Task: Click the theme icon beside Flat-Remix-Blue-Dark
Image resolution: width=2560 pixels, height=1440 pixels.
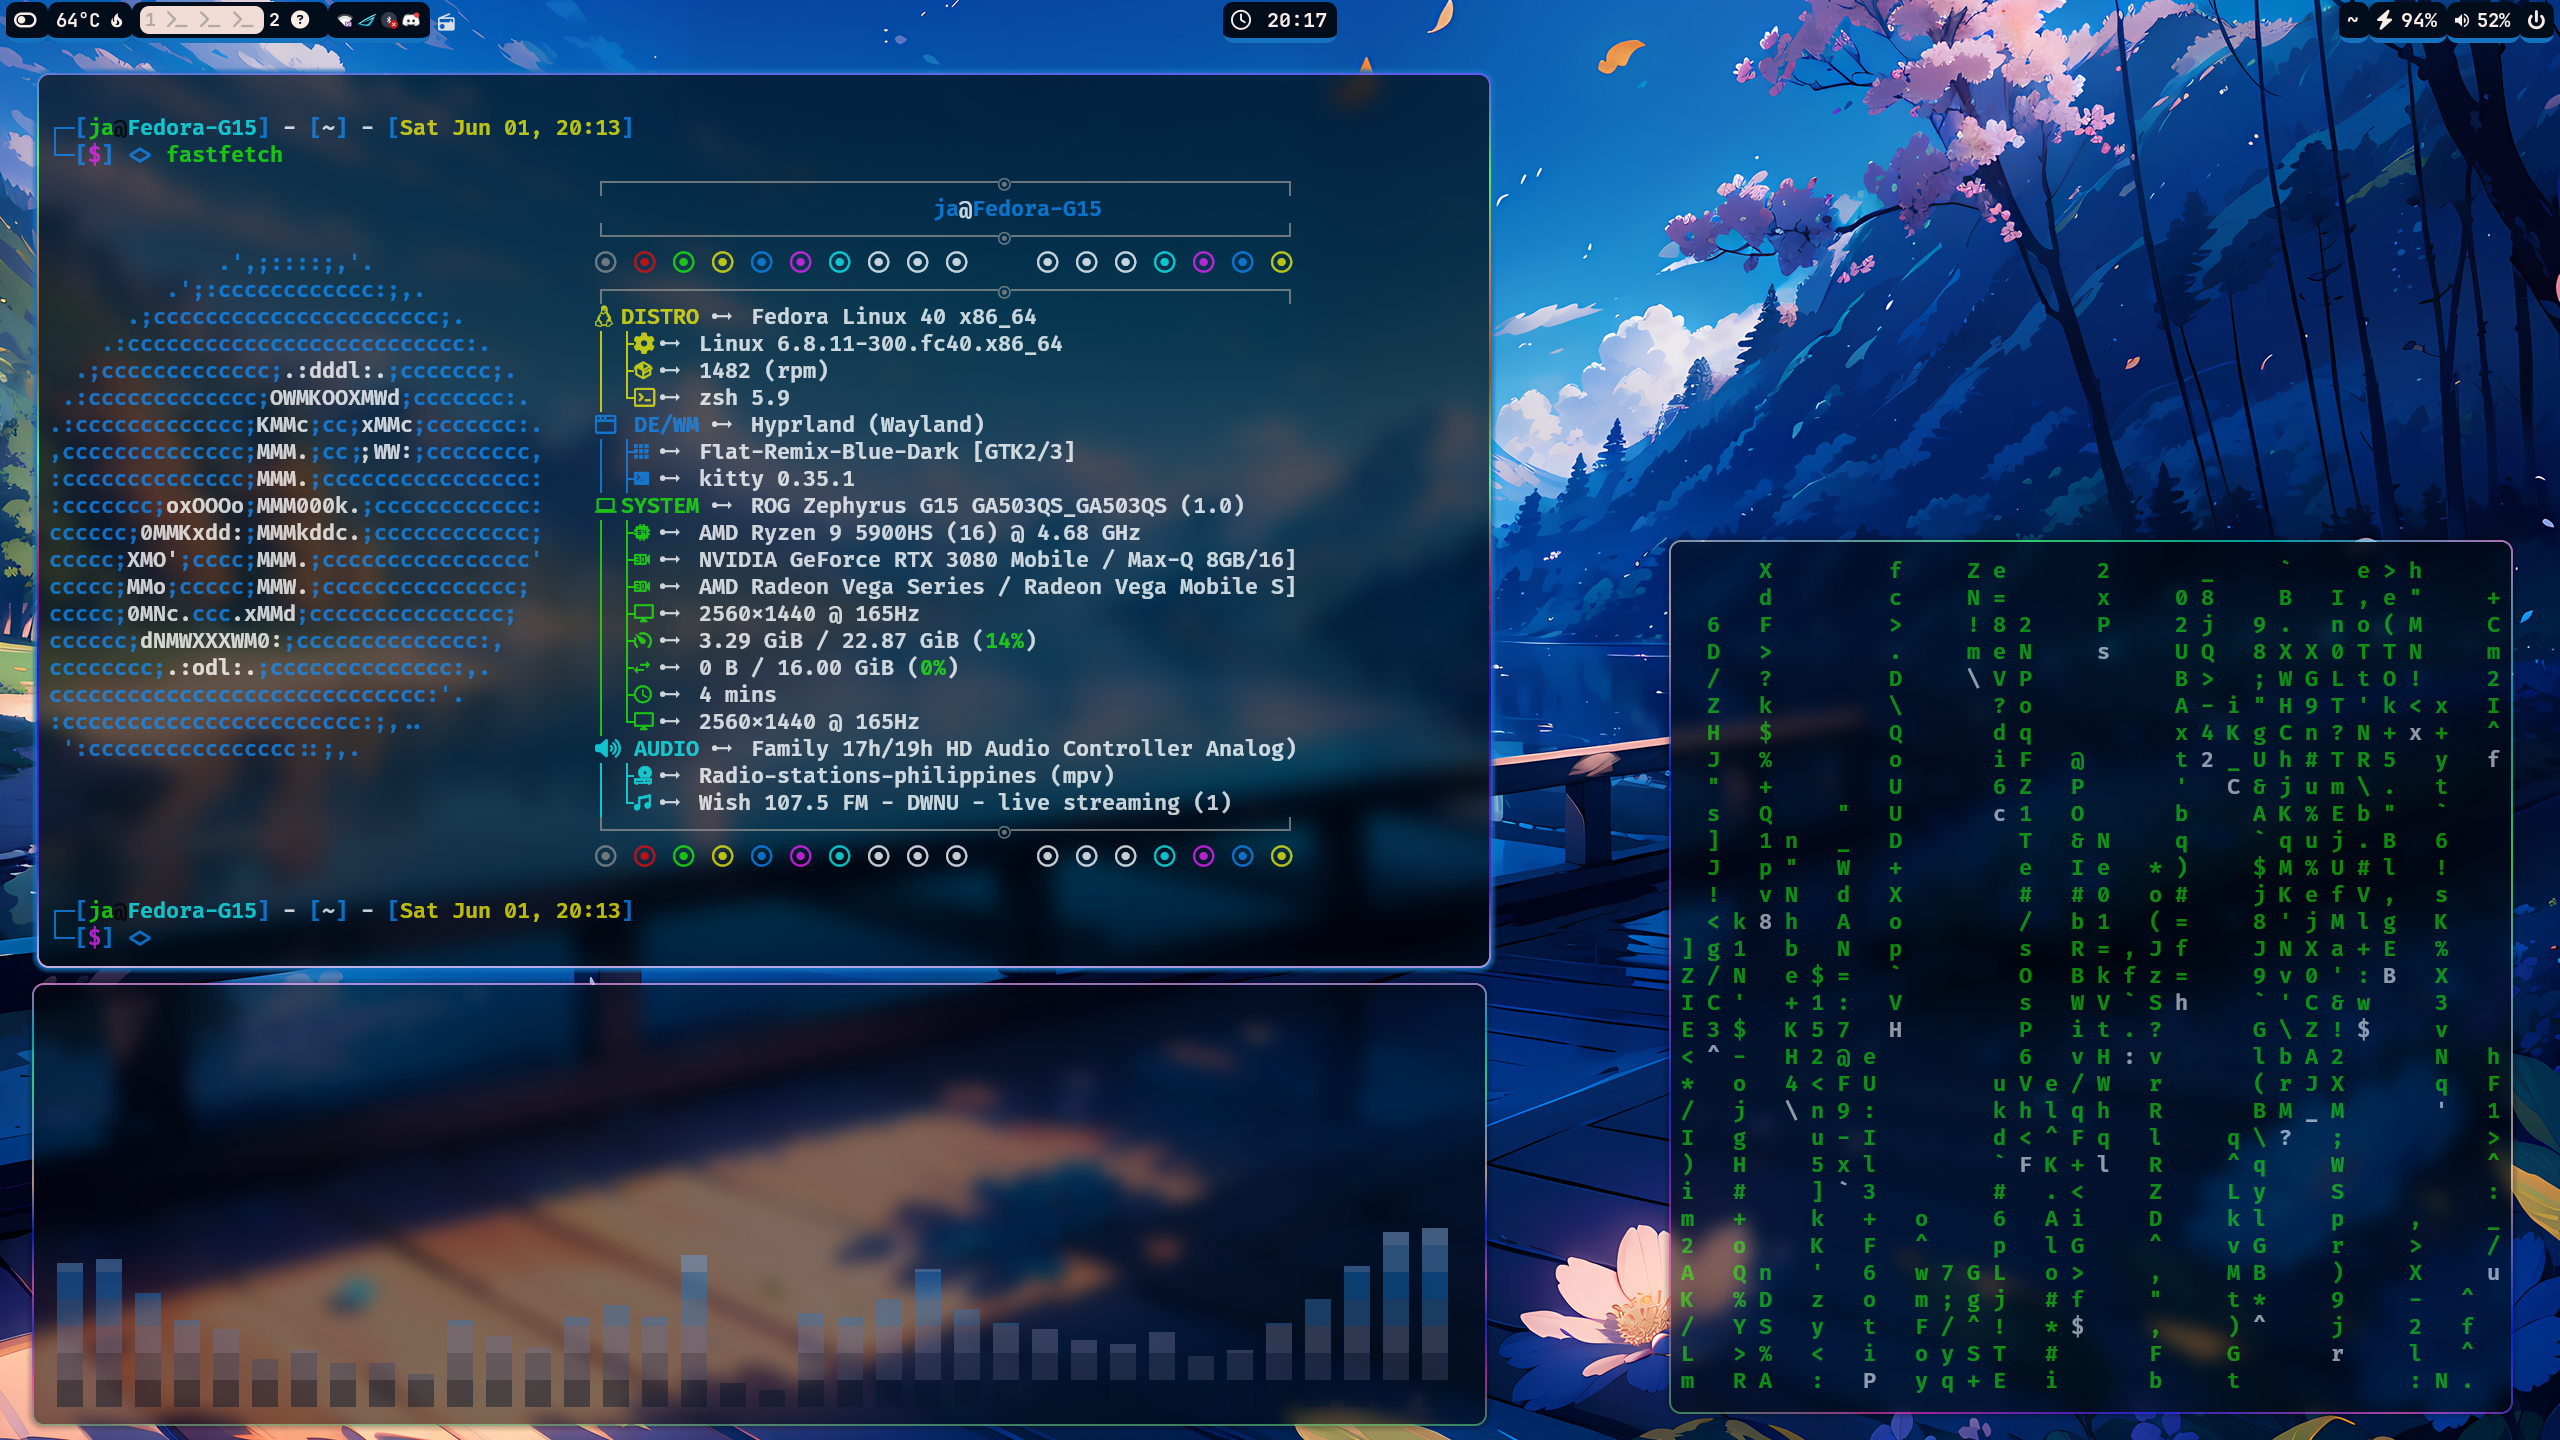Action: [x=641, y=451]
